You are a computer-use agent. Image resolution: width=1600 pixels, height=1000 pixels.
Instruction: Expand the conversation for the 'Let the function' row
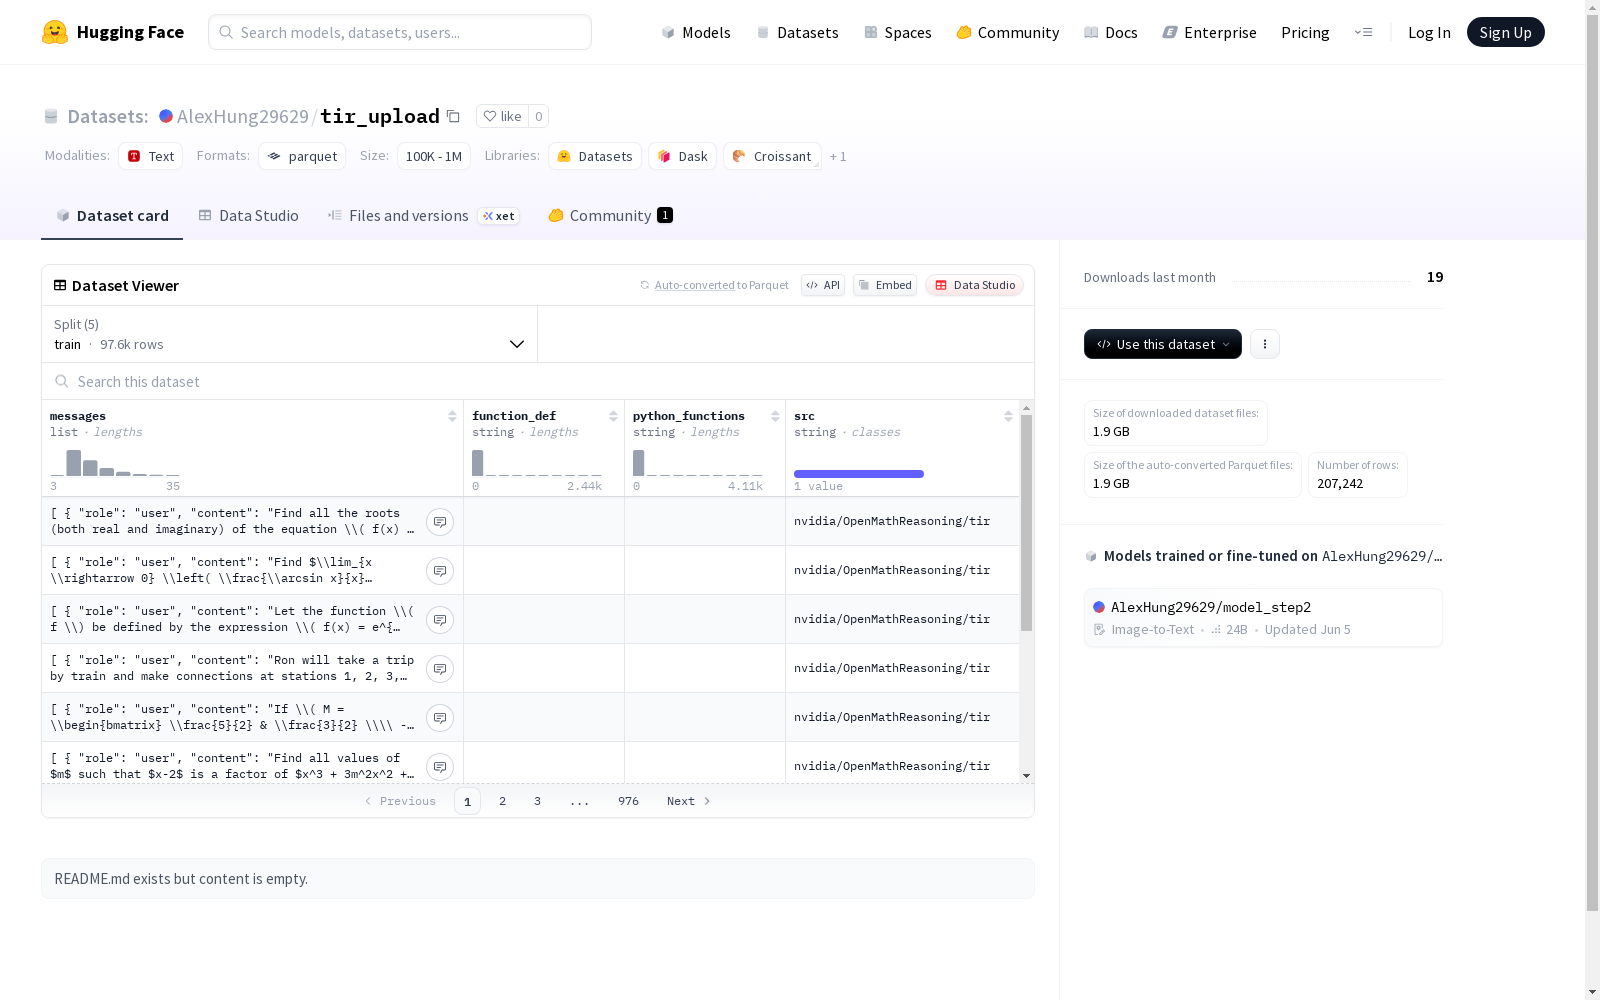pyautogui.click(x=440, y=620)
